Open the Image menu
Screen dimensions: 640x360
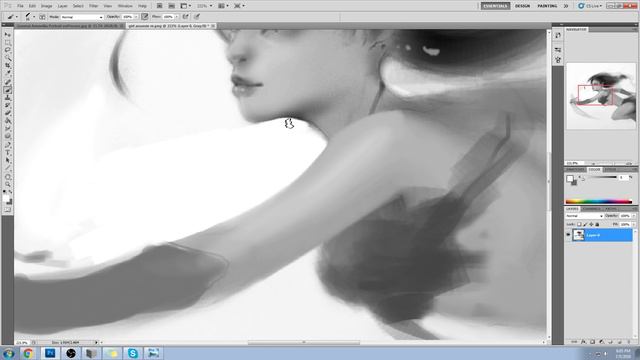click(x=47, y=6)
